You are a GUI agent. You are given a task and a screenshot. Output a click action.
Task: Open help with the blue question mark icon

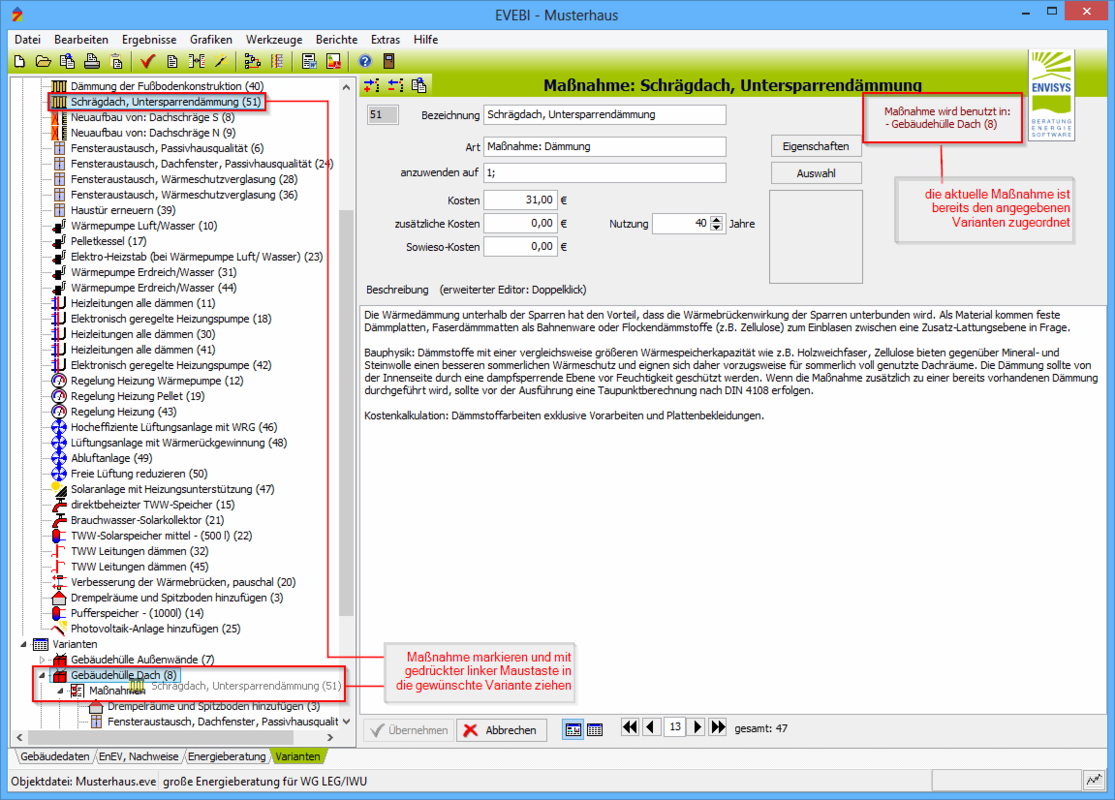coord(365,62)
